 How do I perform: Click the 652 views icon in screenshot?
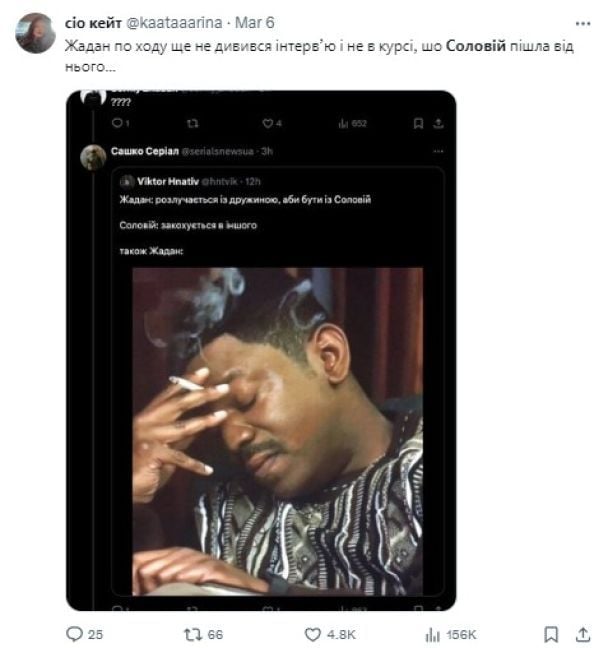point(342,124)
